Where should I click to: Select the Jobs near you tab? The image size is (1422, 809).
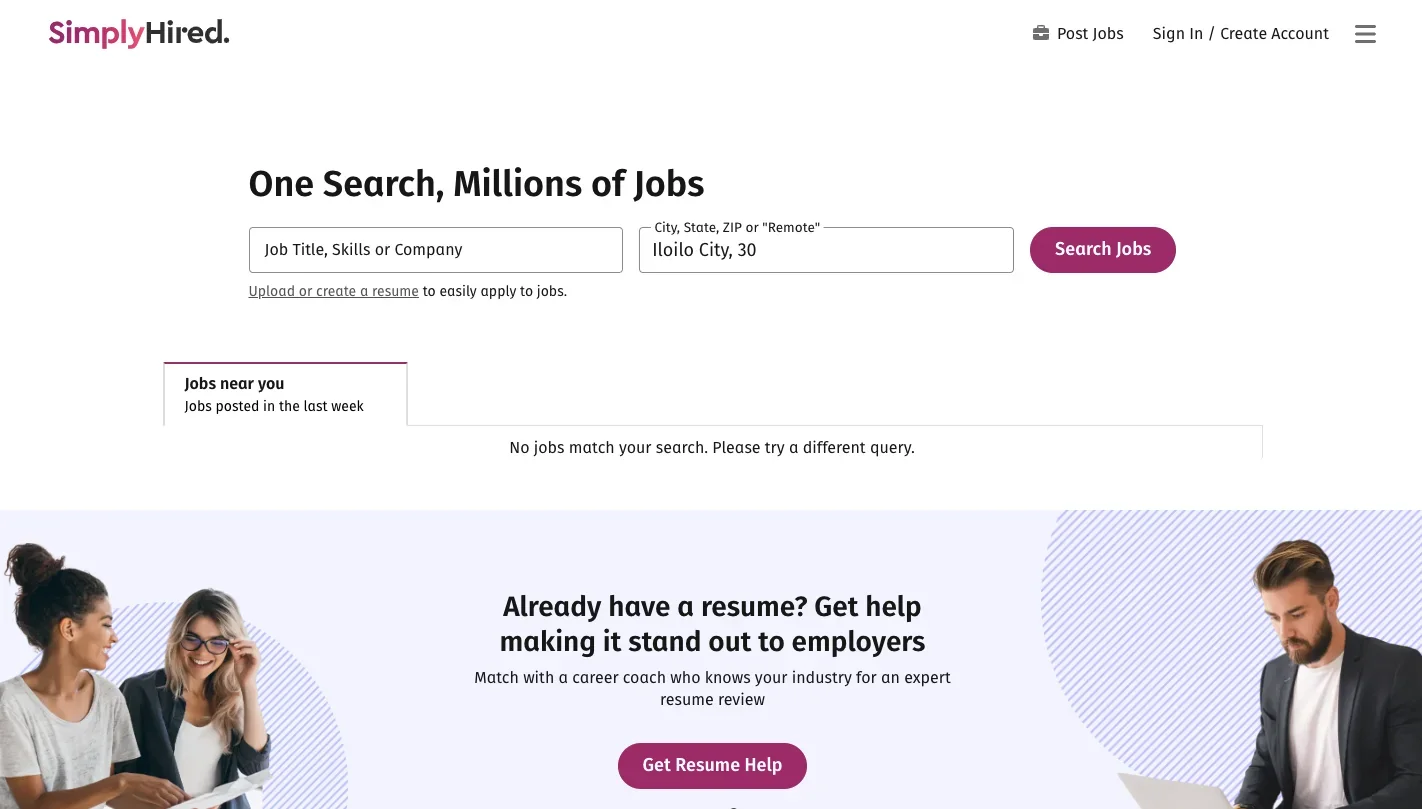[x=285, y=394]
